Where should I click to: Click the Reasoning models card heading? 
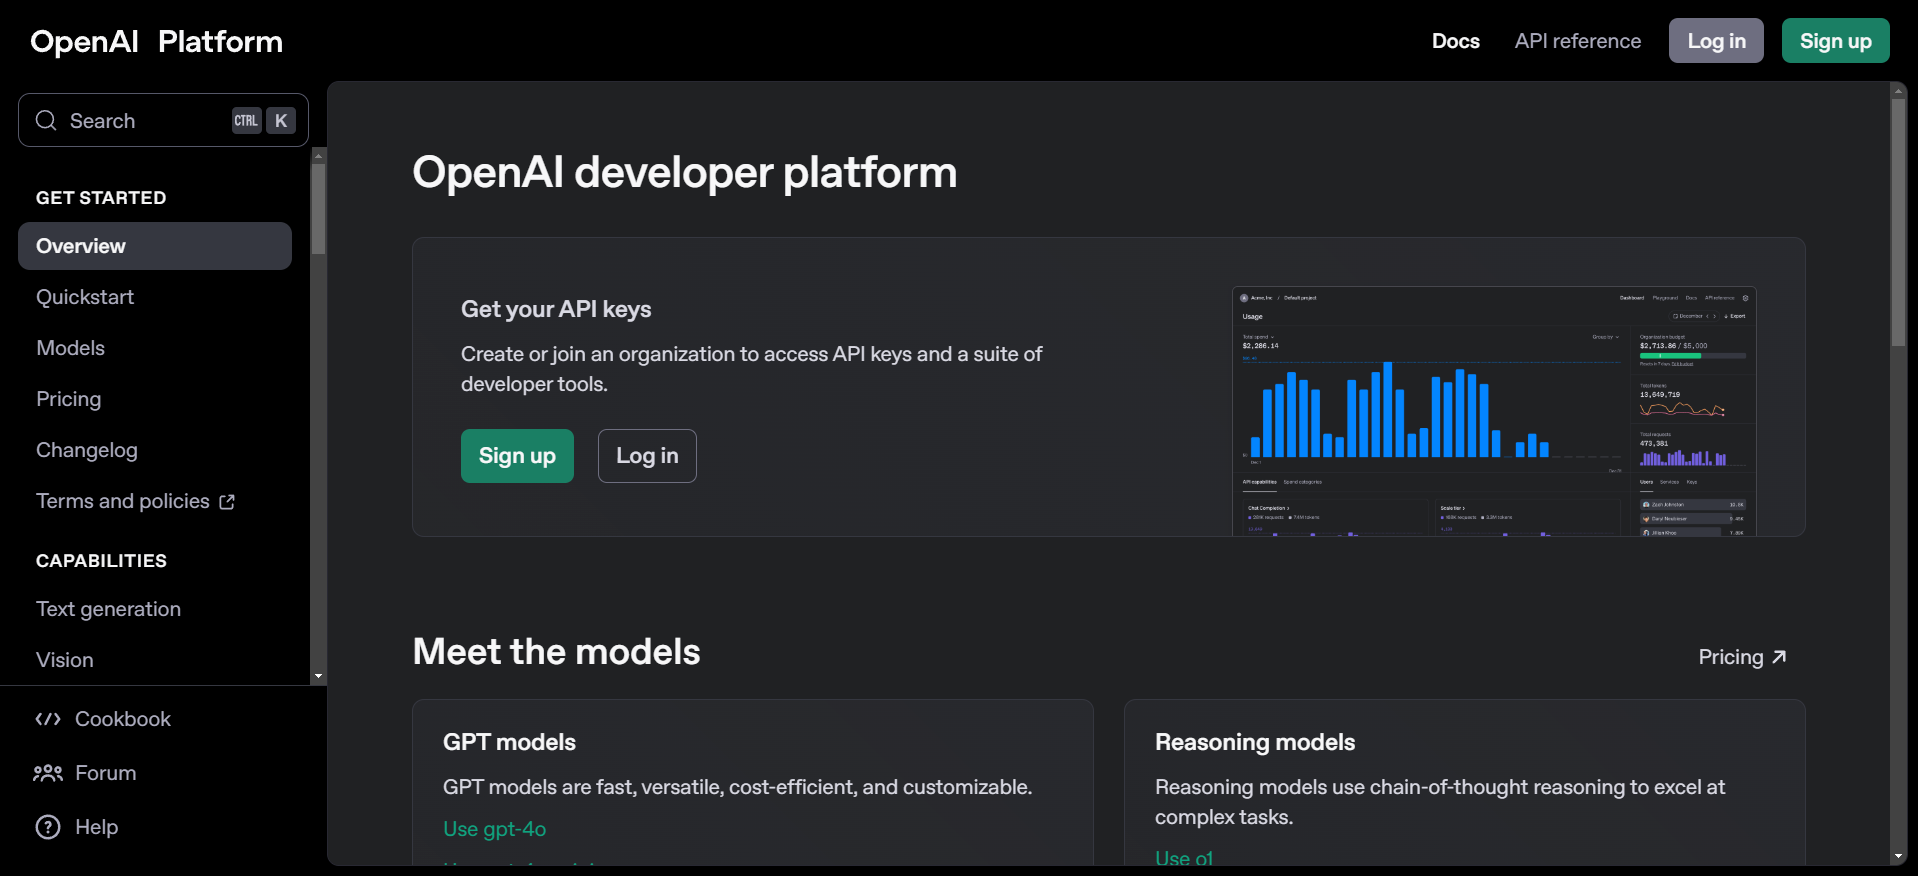pos(1255,742)
